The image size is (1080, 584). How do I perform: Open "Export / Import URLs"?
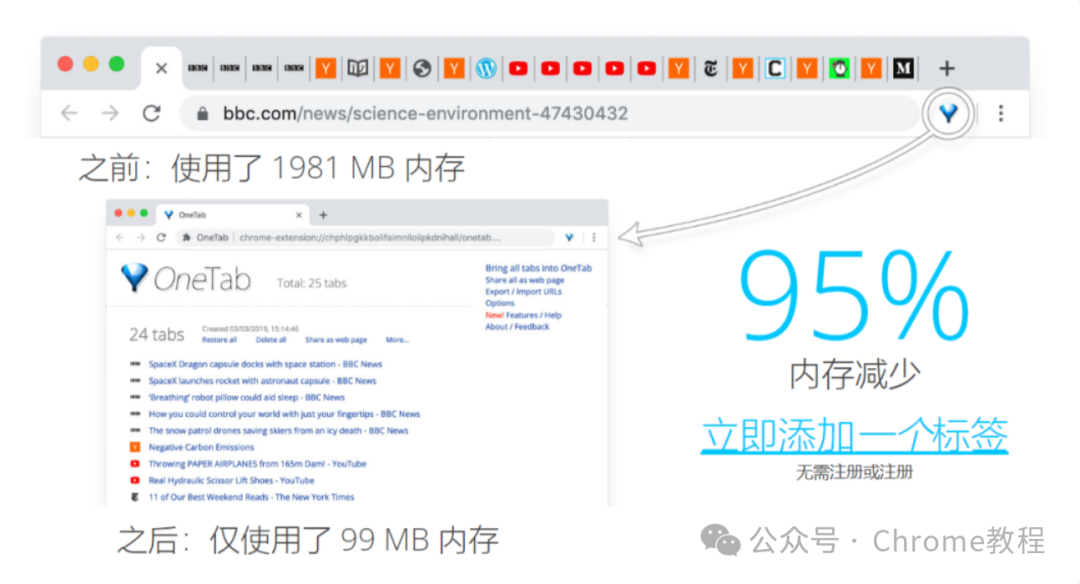(x=523, y=291)
